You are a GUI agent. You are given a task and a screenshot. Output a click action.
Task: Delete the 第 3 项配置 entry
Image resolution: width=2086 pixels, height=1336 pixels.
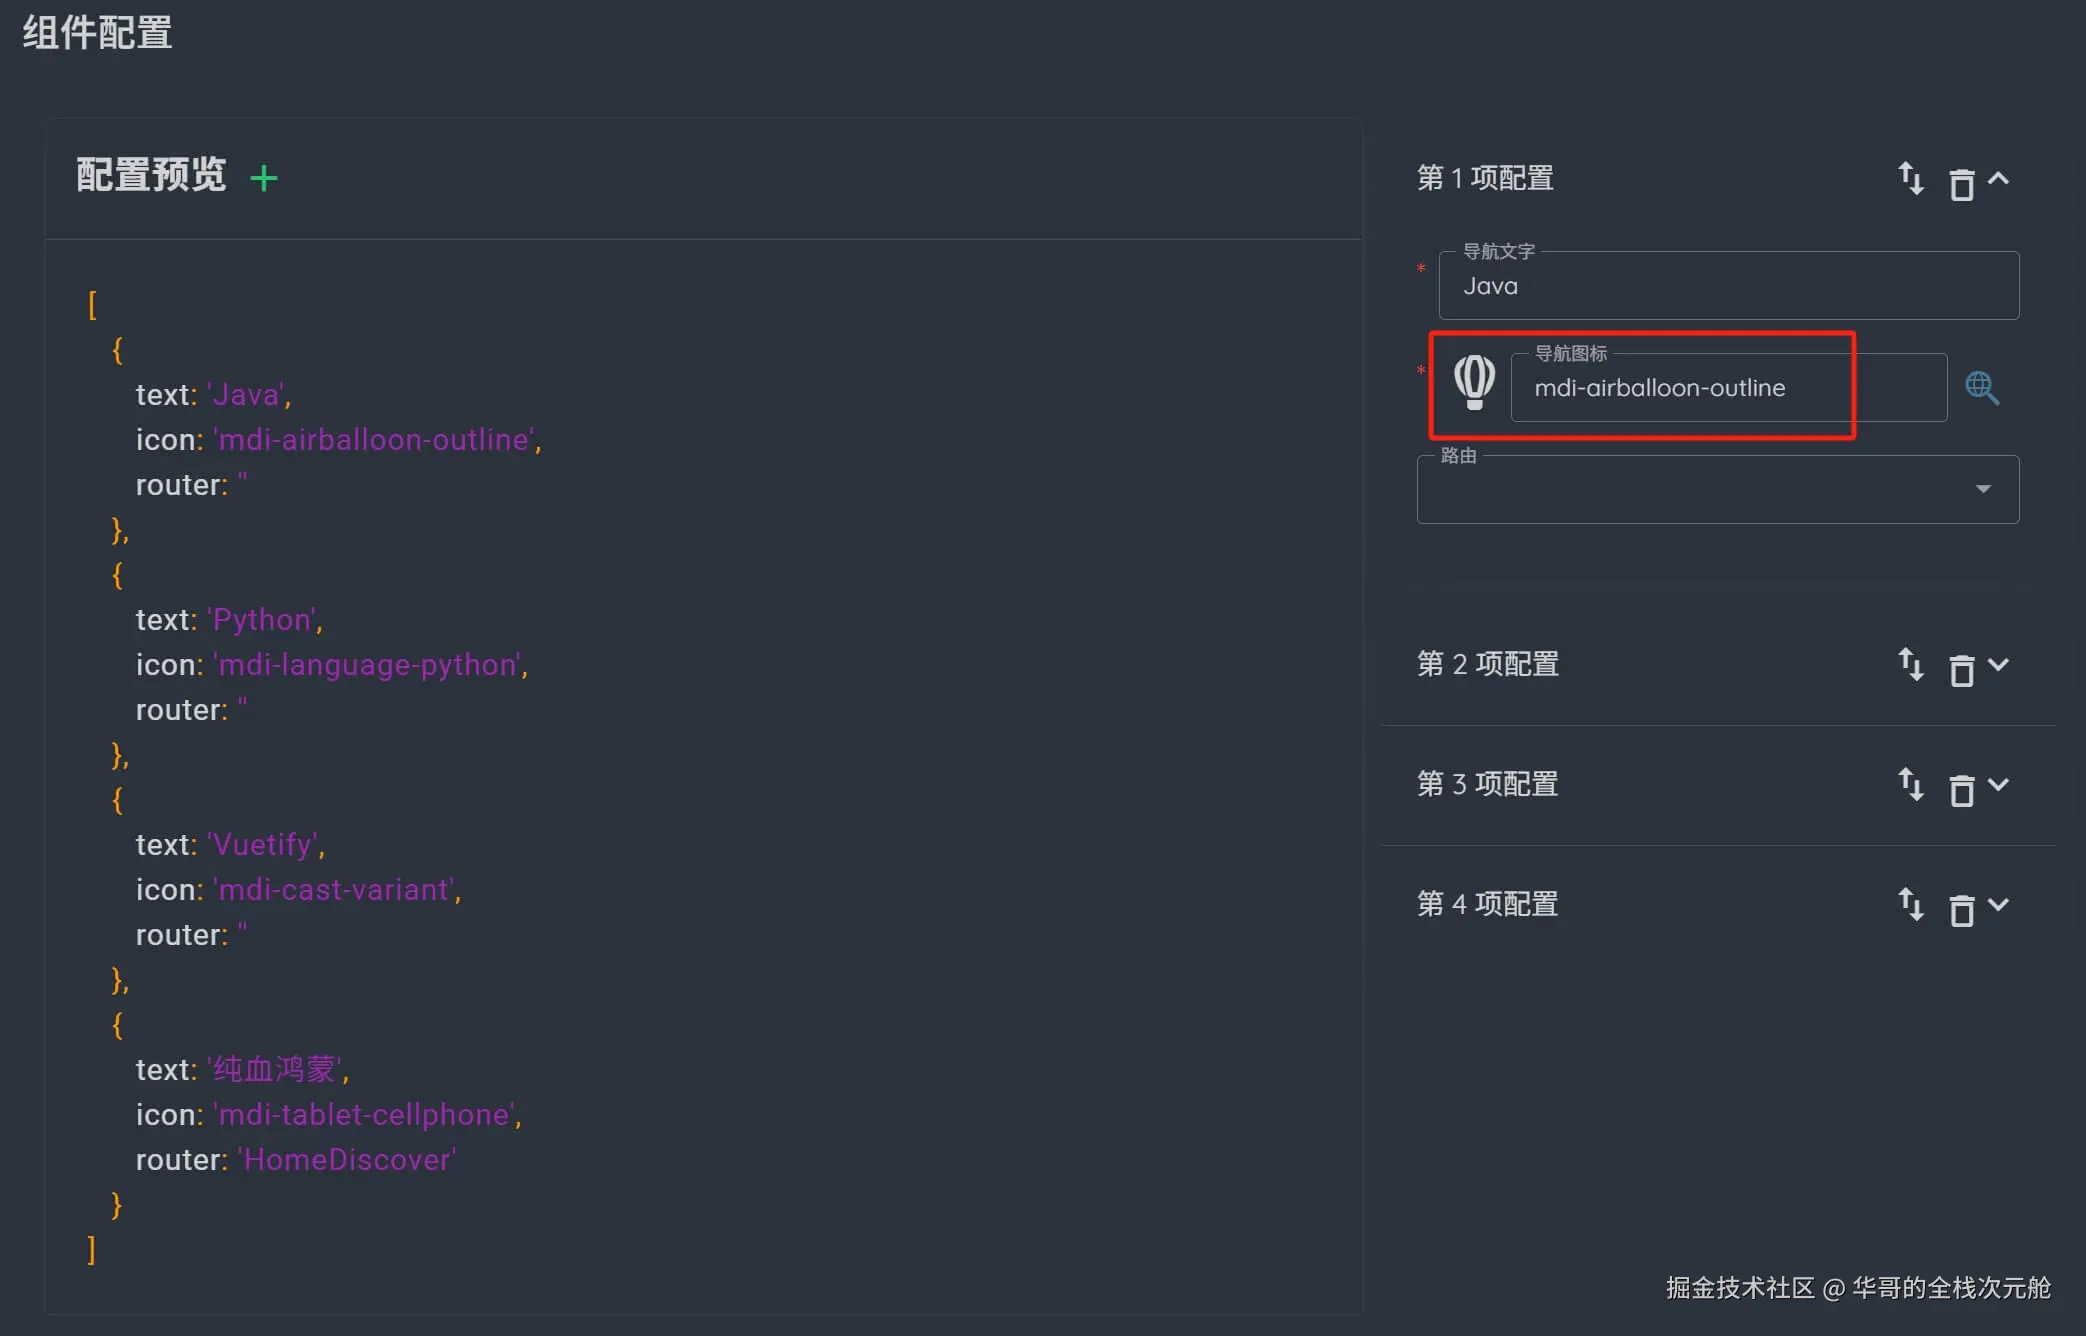(1961, 790)
